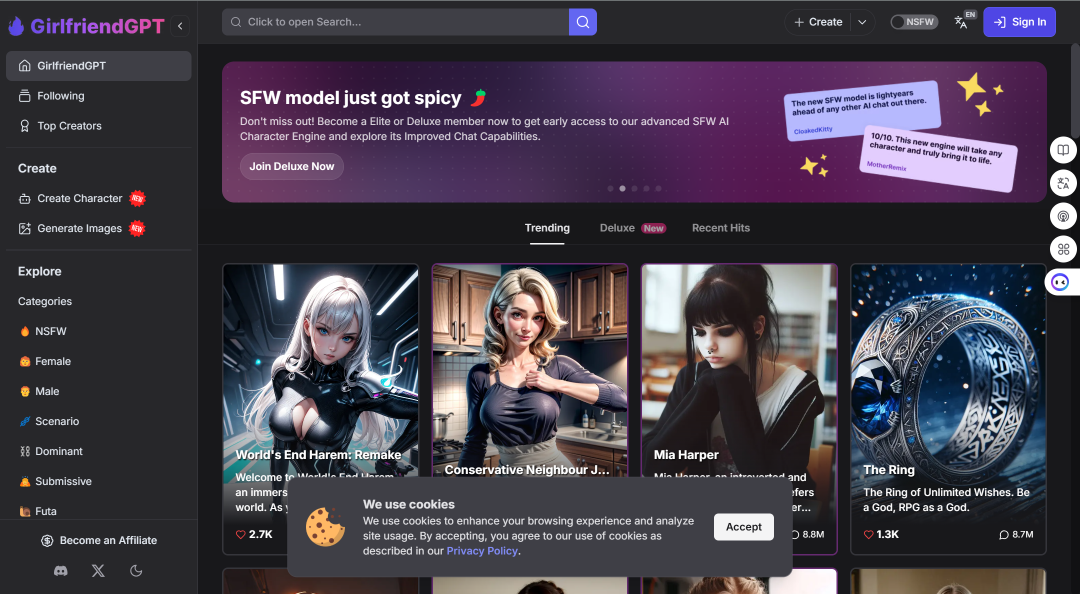Open the Privacy Policy link
Screen dimensions: 1080x594
coord(482,551)
